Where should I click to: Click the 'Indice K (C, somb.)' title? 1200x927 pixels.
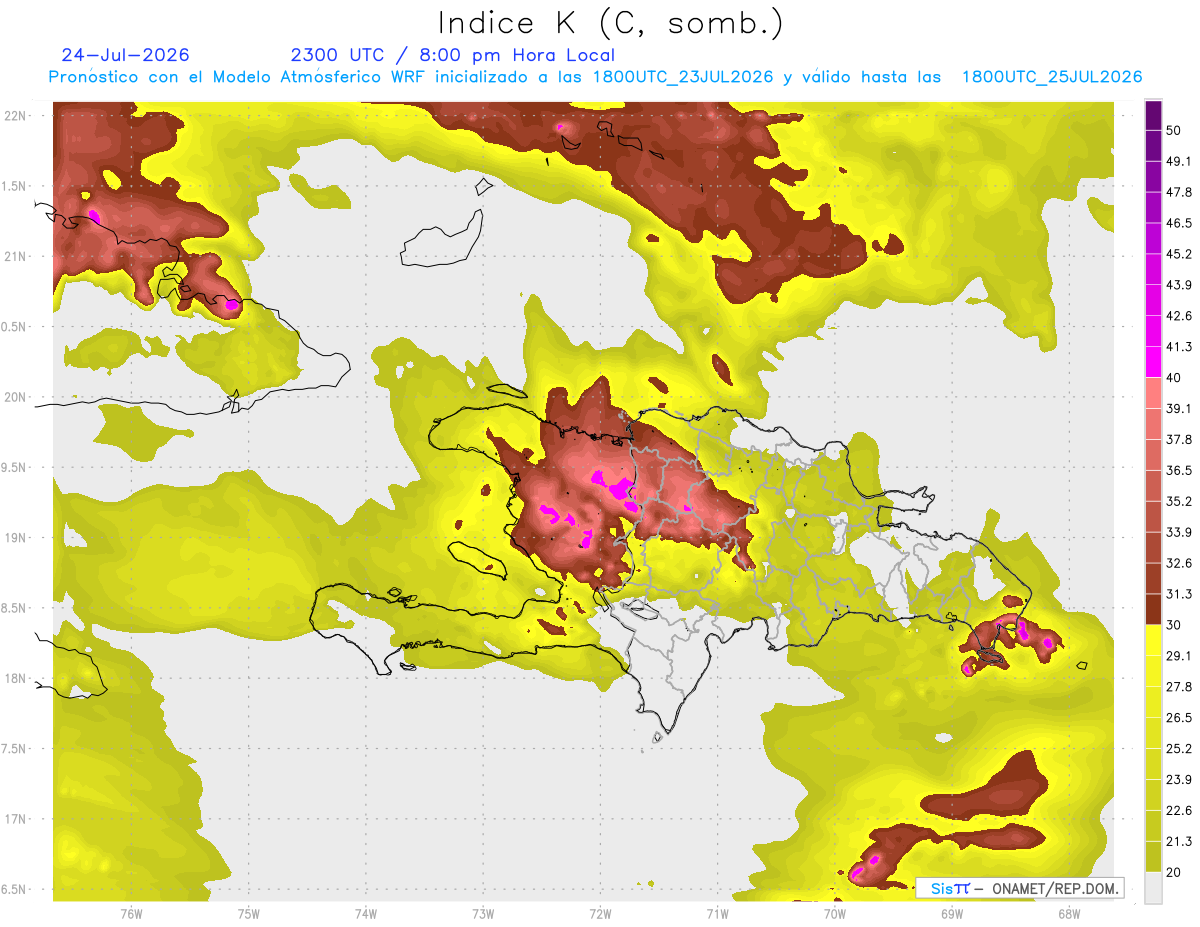[x=611, y=23]
